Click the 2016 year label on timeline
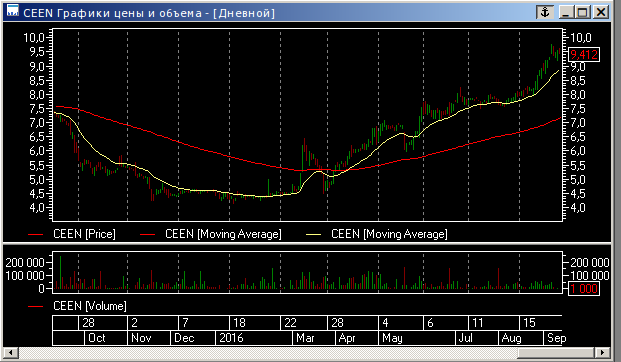The height and width of the screenshot is (362, 621). [x=231, y=338]
